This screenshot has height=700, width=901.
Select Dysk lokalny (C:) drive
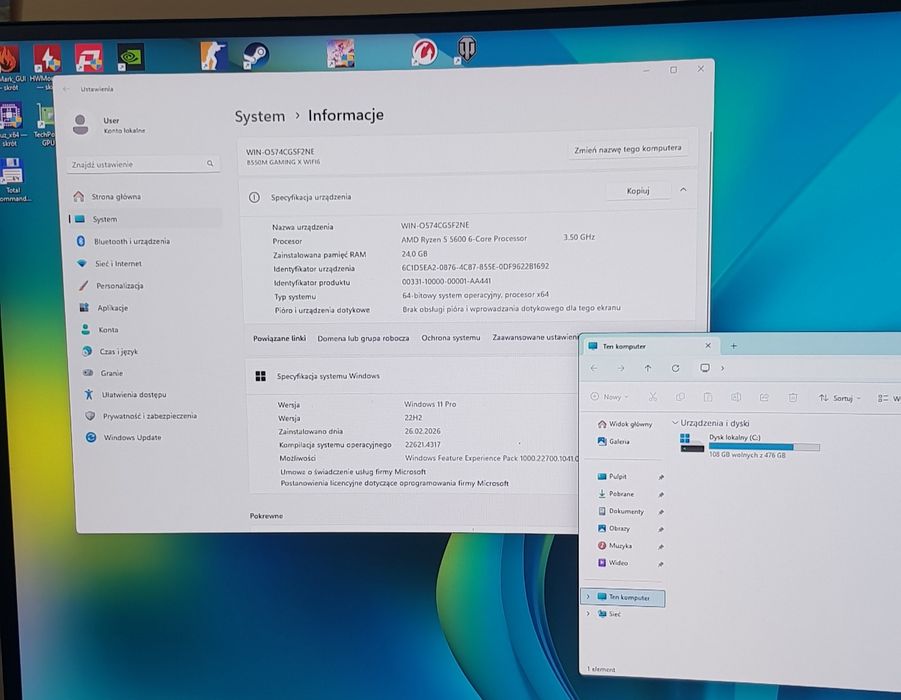[x=750, y=445]
